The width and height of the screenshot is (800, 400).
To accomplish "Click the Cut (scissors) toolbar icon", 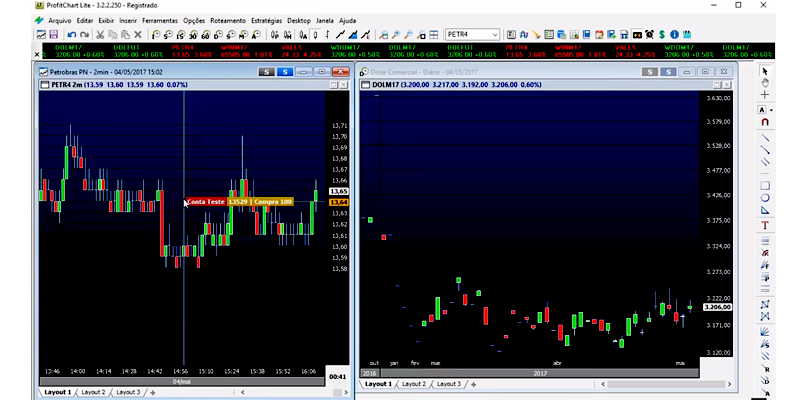I will tap(101, 35).
